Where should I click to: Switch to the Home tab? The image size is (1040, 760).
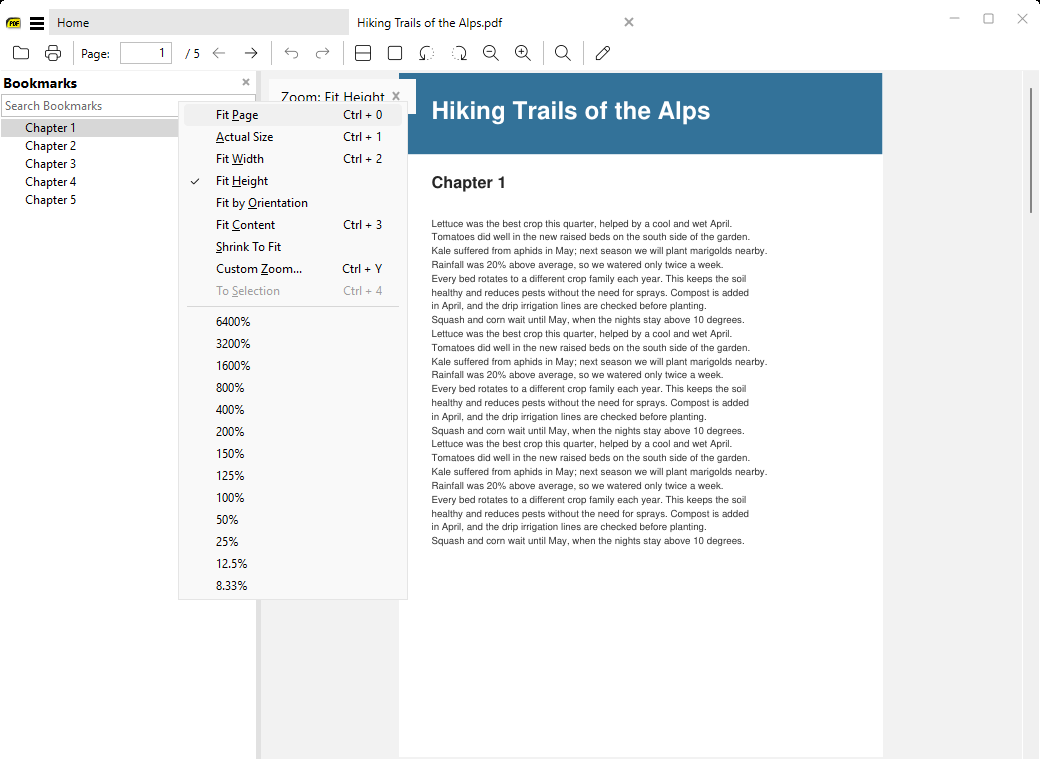coord(199,23)
